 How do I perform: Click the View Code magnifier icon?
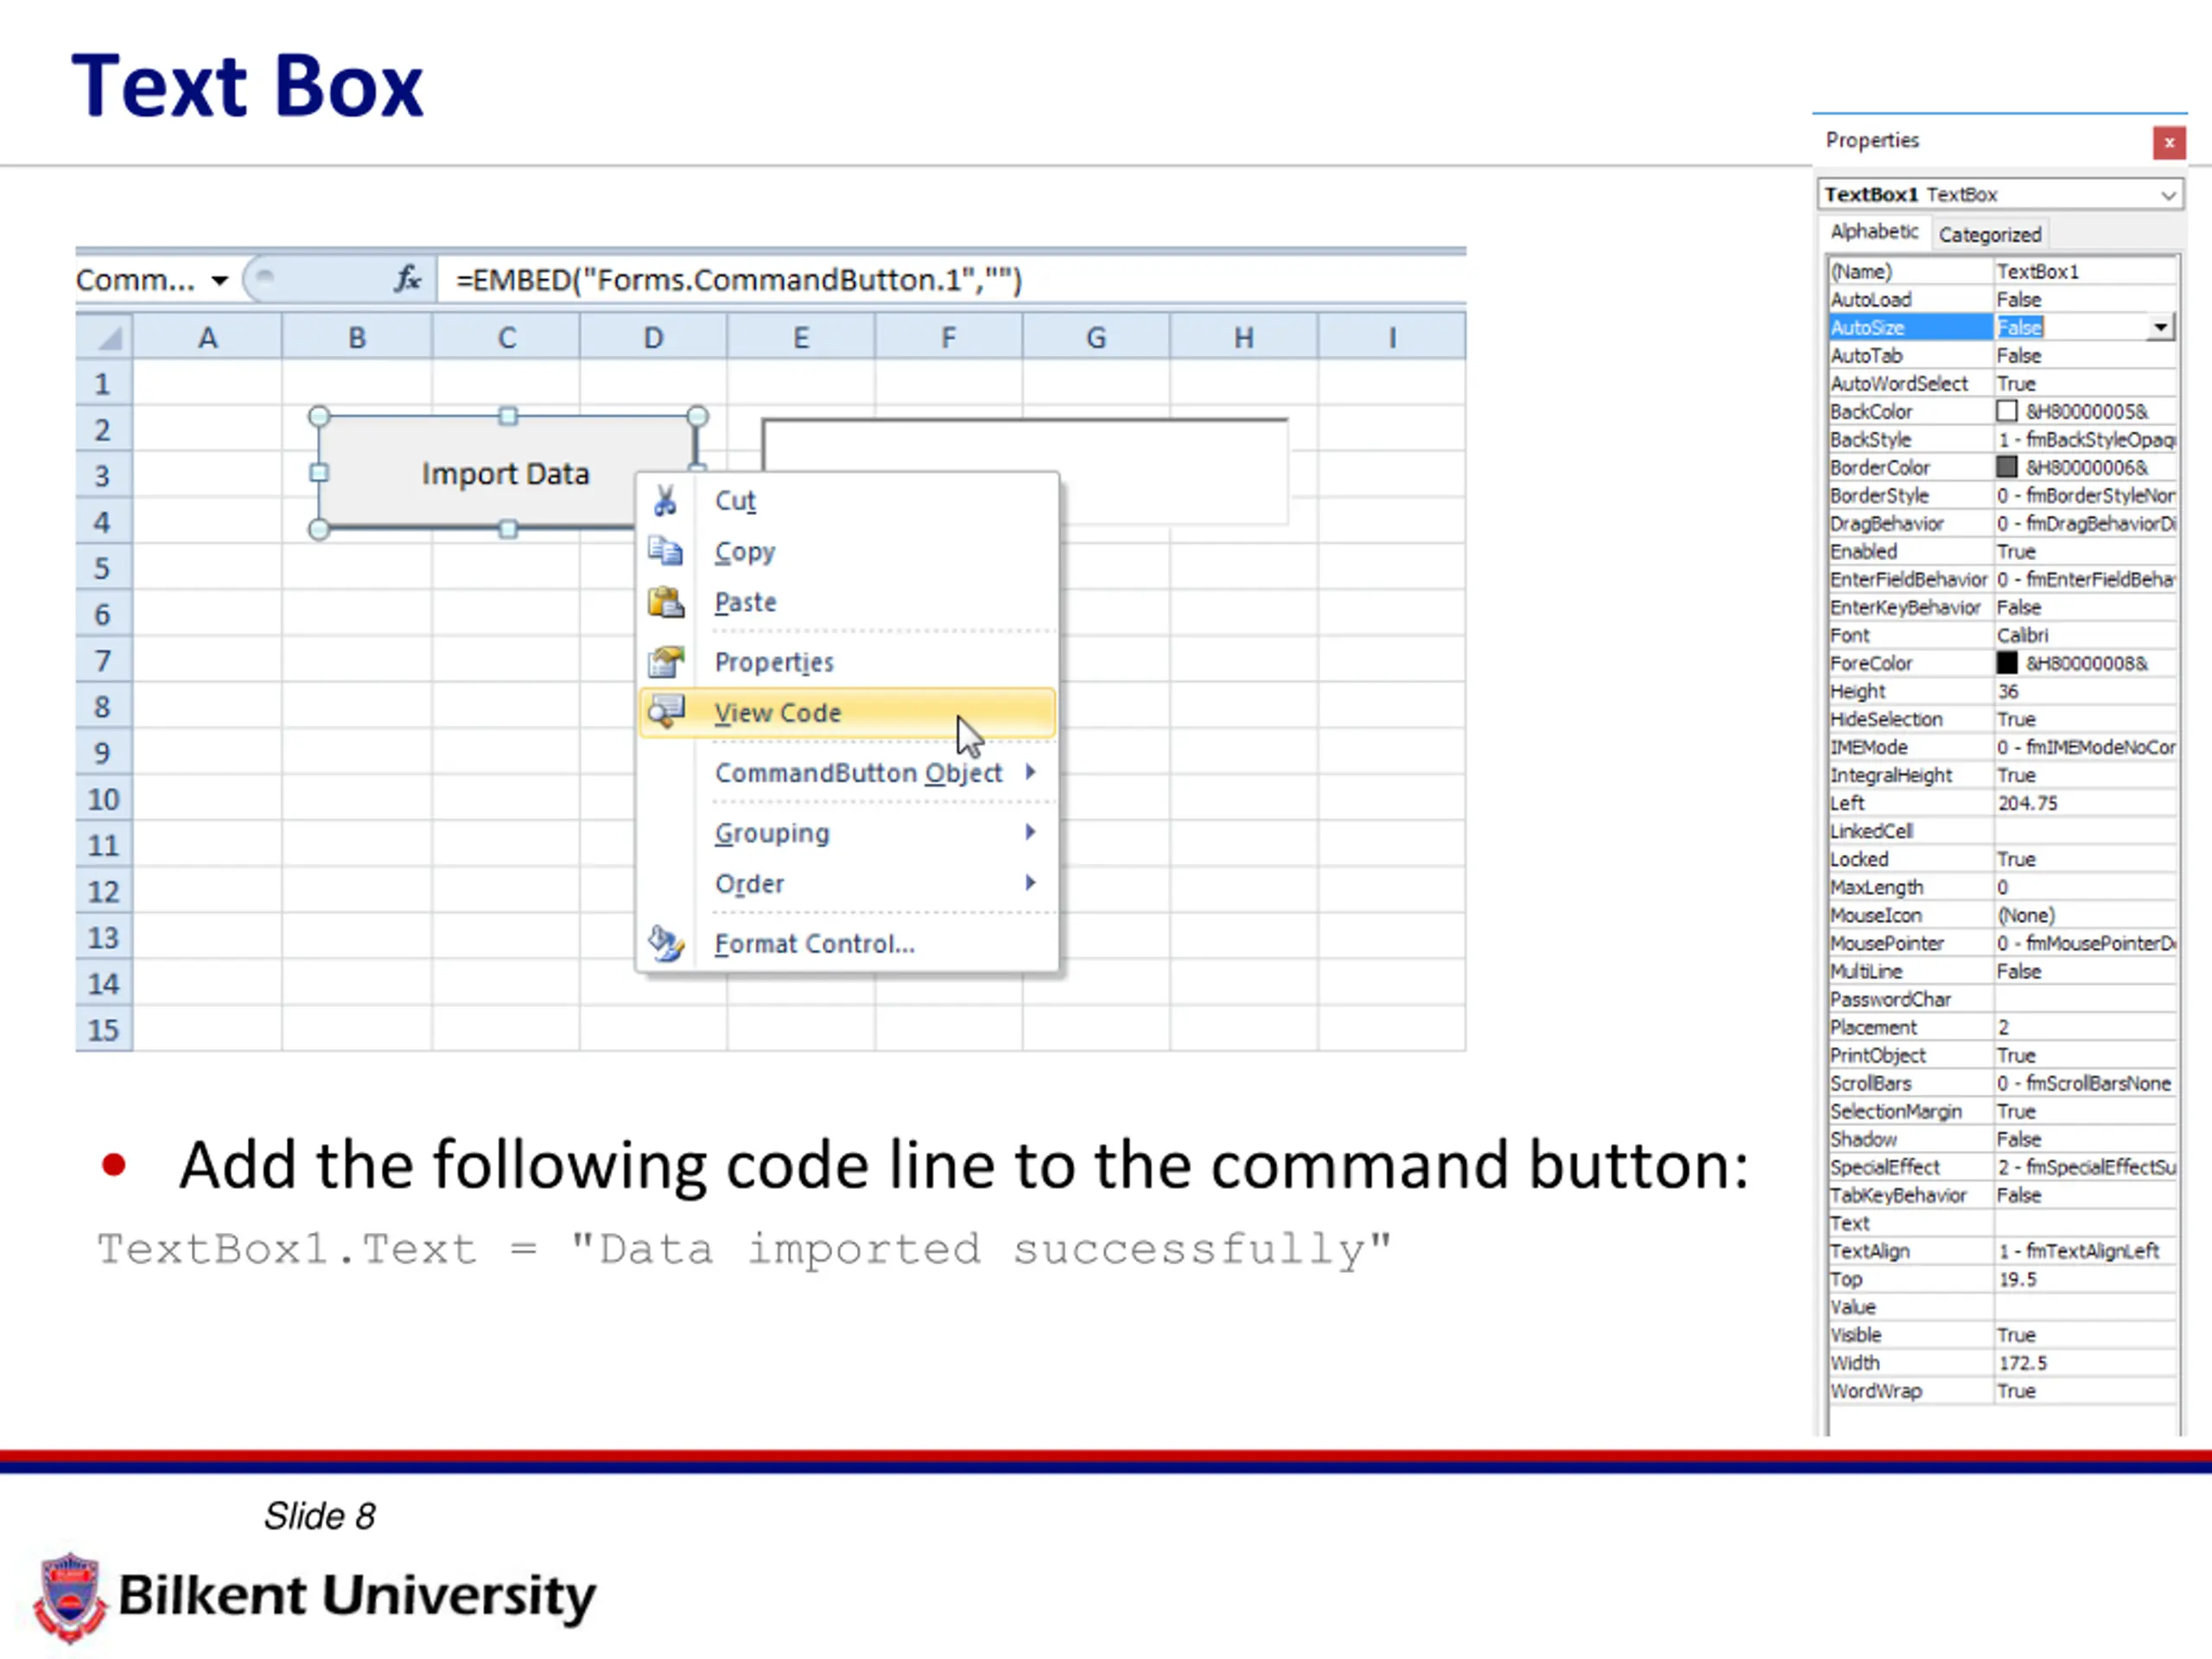(x=666, y=712)
